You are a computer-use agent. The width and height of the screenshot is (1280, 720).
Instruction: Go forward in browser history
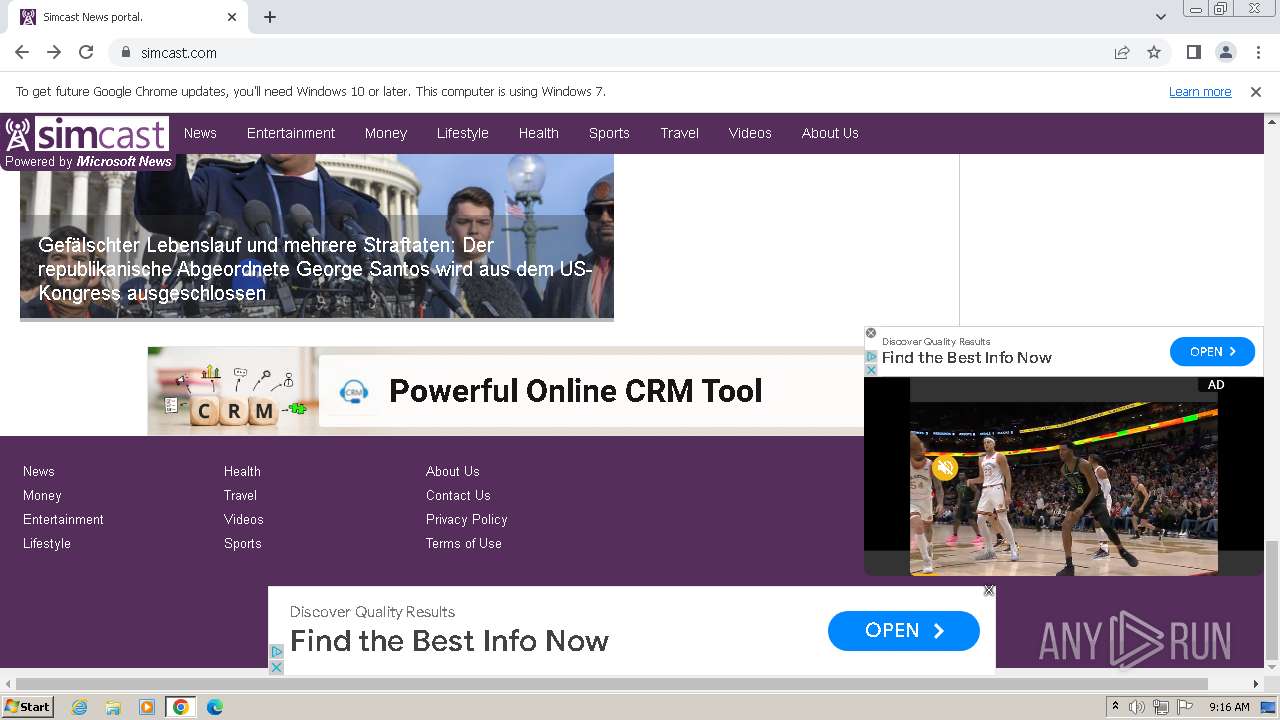point(54,52)
